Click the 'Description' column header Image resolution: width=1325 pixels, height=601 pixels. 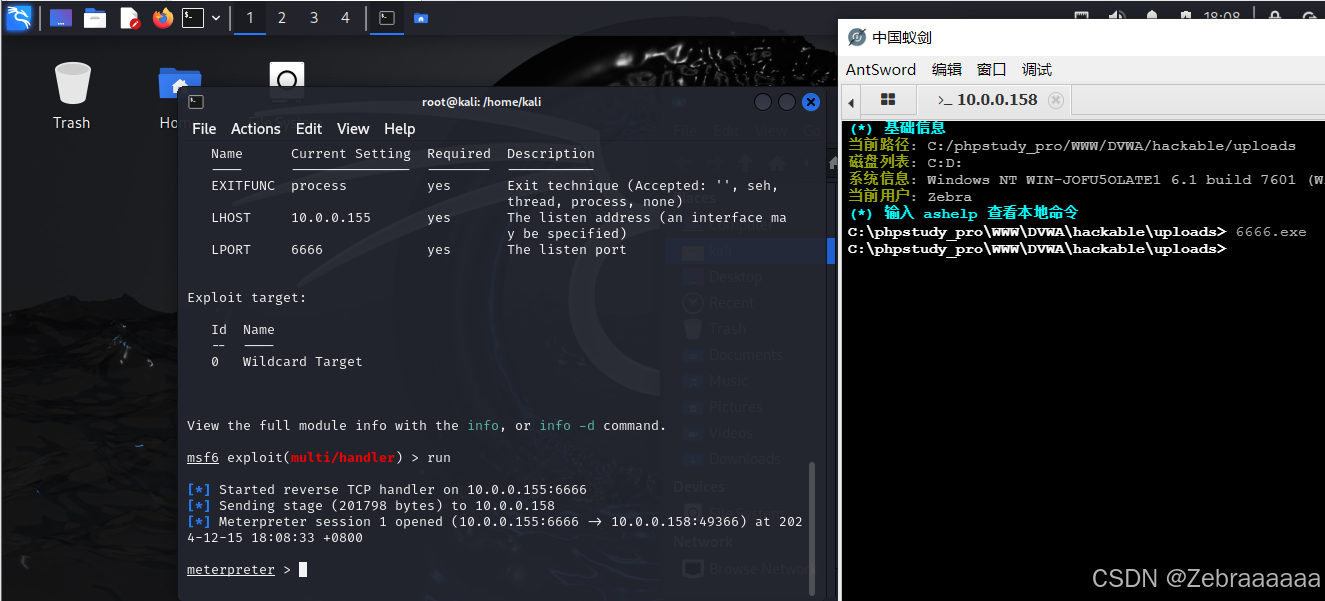coord(551,154)
